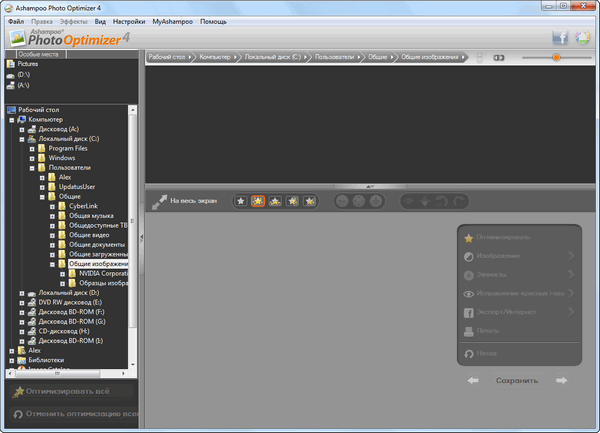Open breadcrumb arrow after Общие изображения
The height and width of the screenshot is (433, 600).
[463, 57]
